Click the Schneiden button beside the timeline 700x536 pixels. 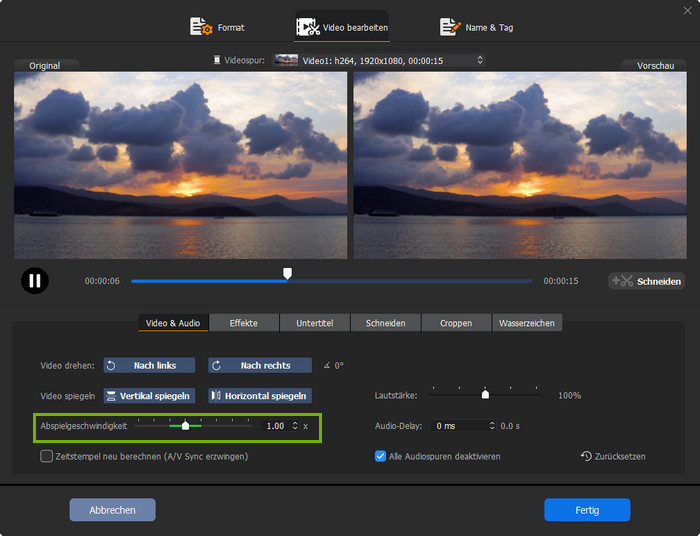click(646, 281)
